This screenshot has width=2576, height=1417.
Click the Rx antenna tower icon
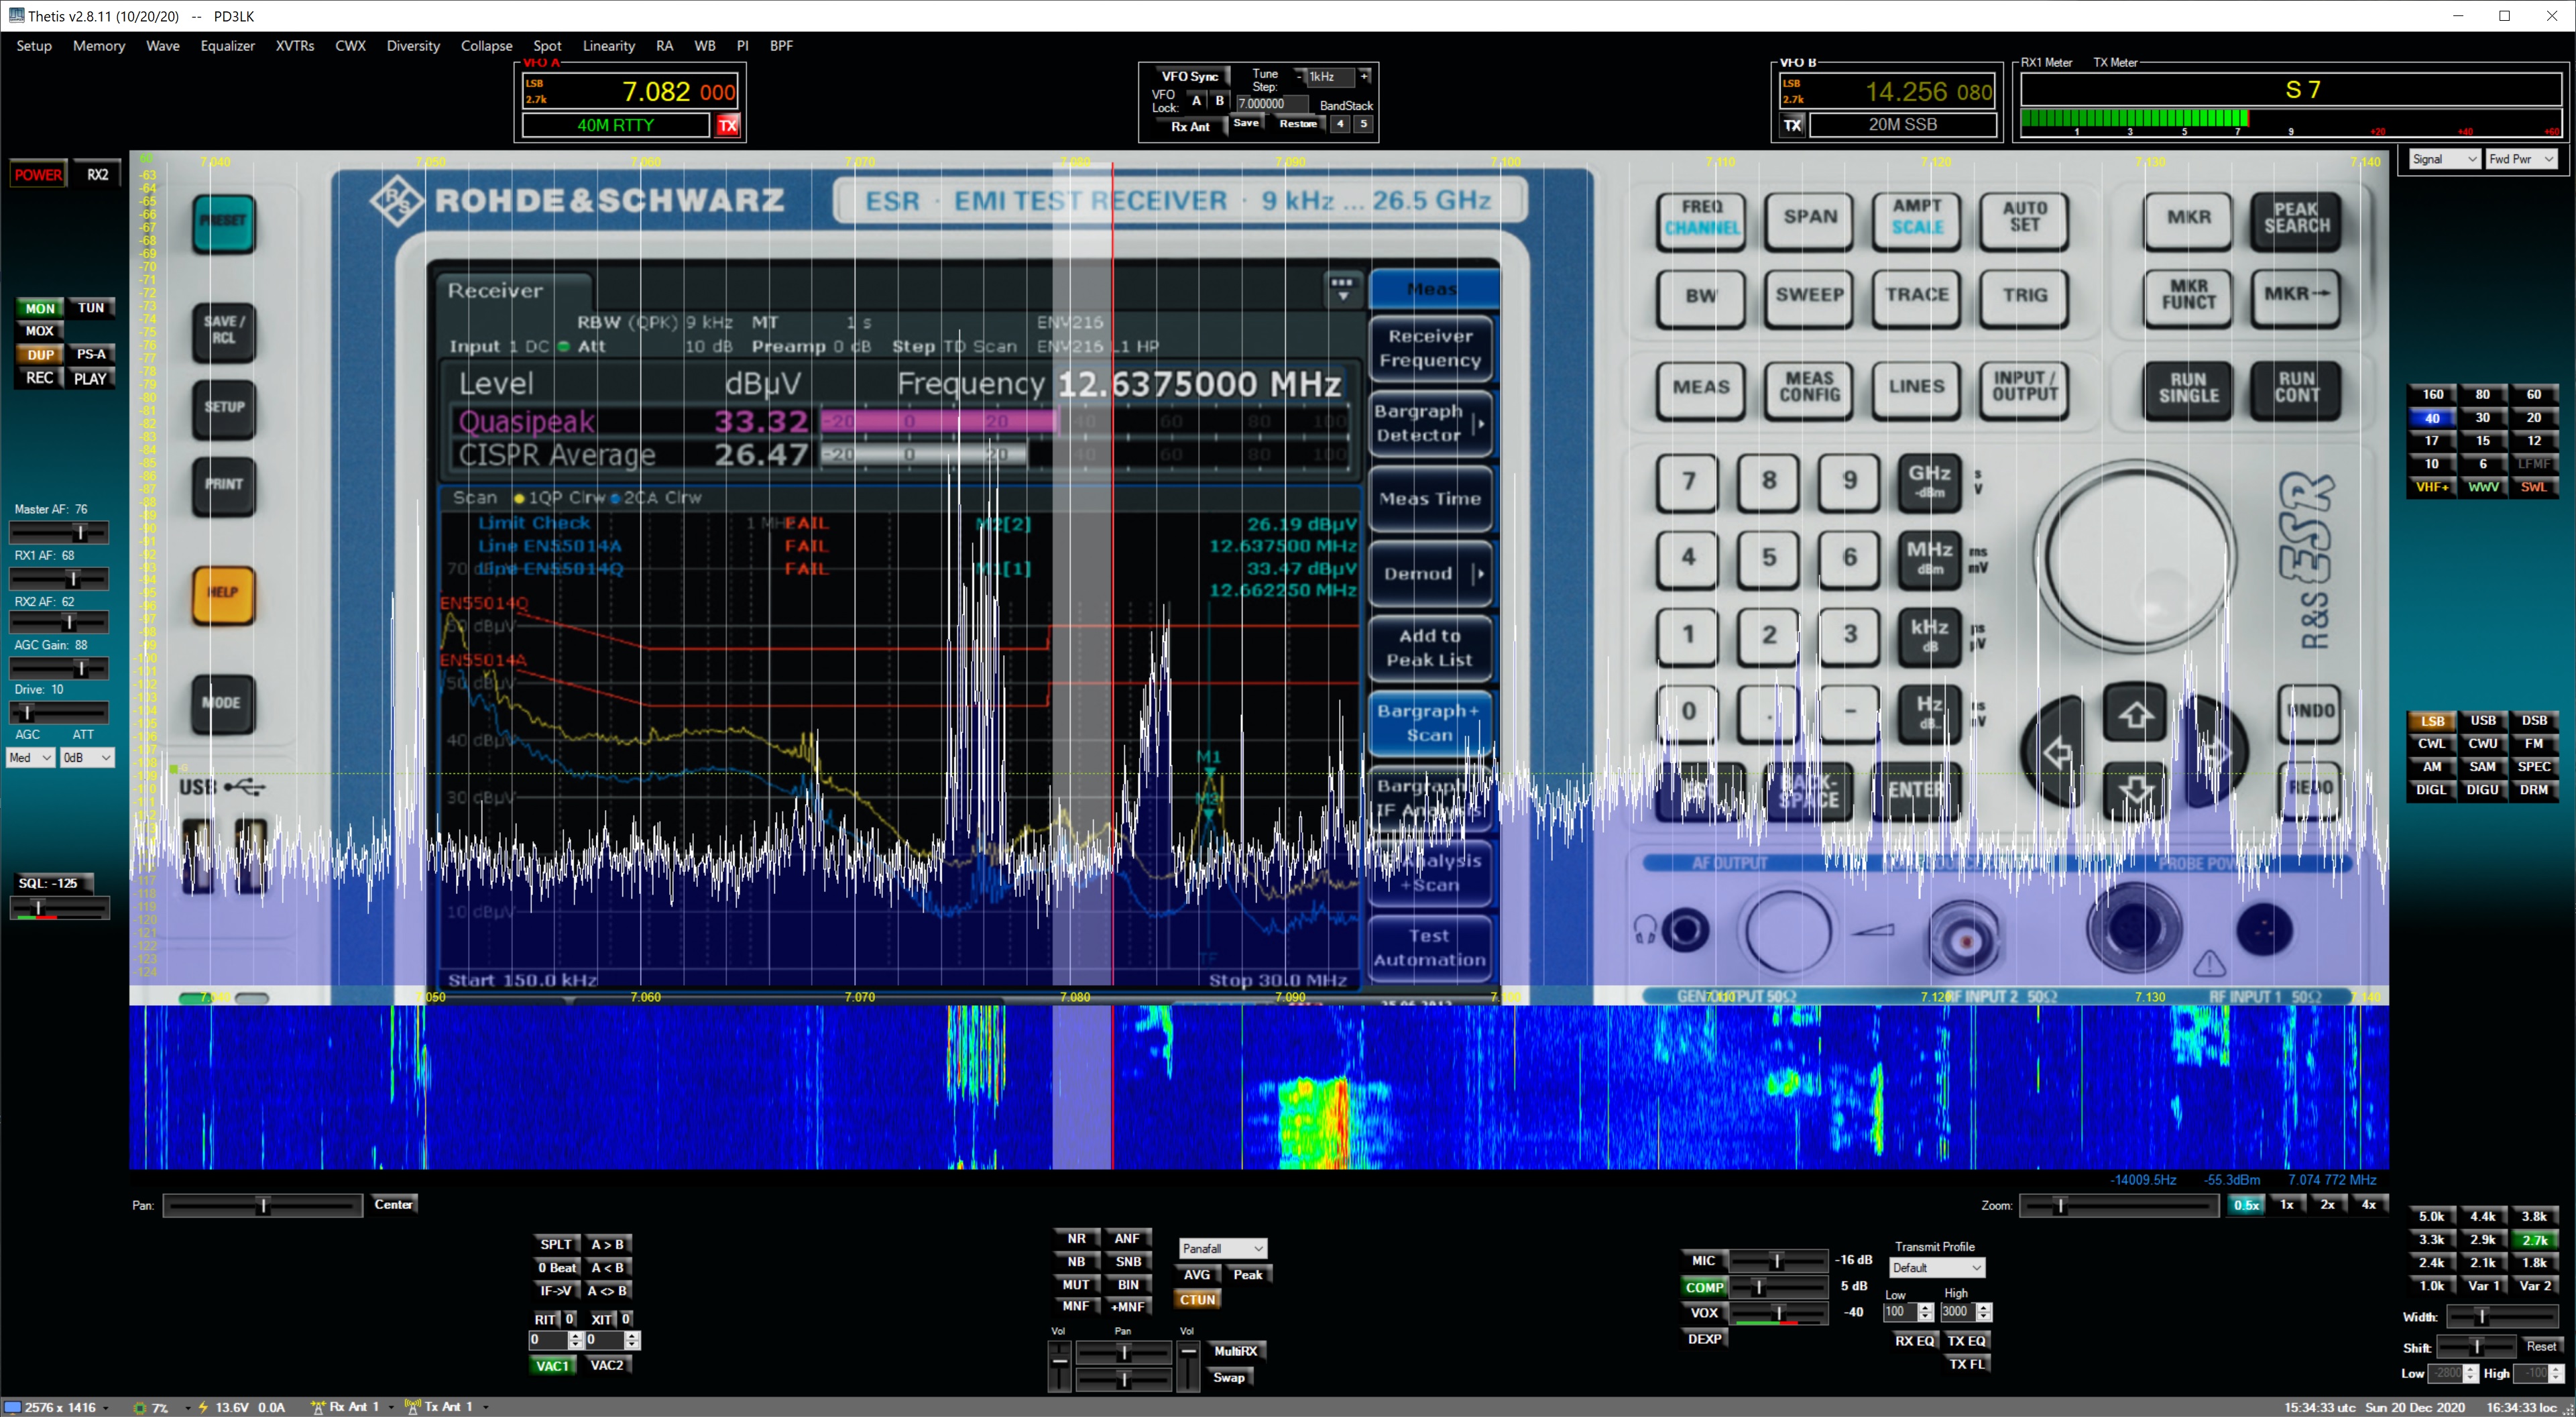[x=318, y=1407]
